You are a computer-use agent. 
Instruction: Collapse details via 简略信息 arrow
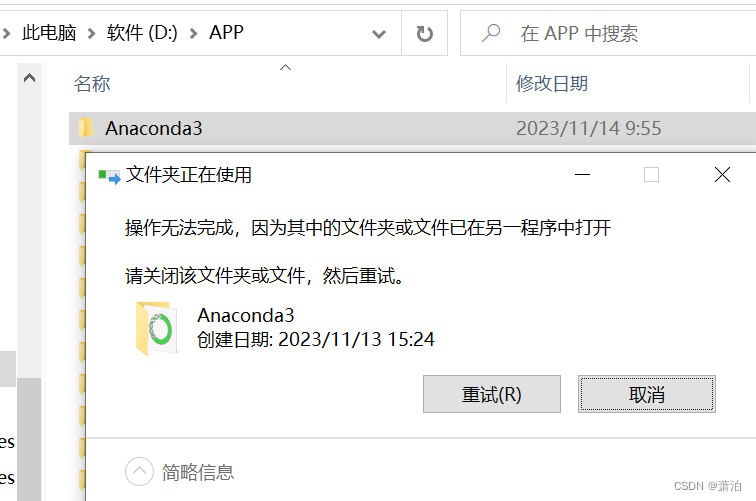coord(139,471)
